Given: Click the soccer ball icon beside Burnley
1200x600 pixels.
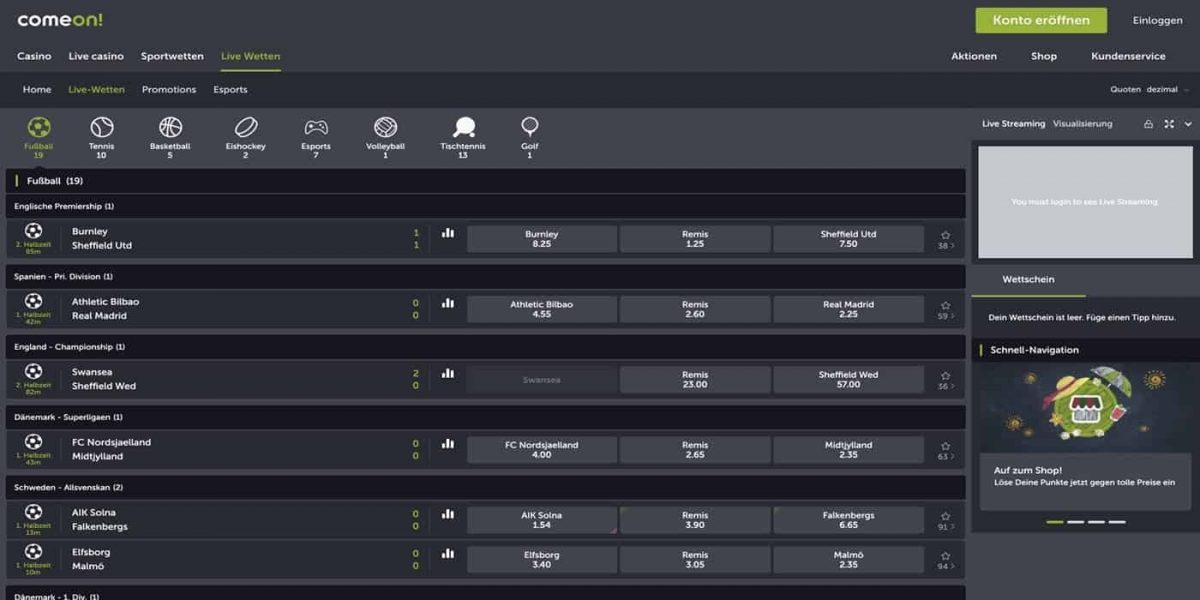Looking at the screenshot, I should [33, 231].
